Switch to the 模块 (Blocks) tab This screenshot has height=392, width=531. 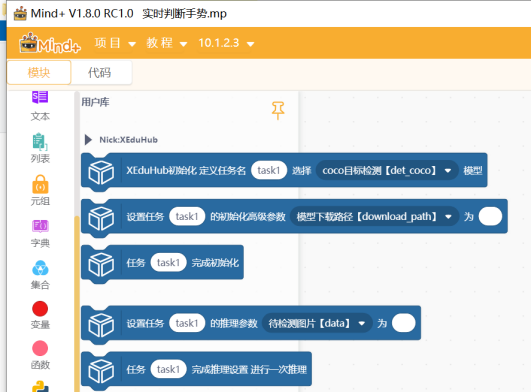39,72
